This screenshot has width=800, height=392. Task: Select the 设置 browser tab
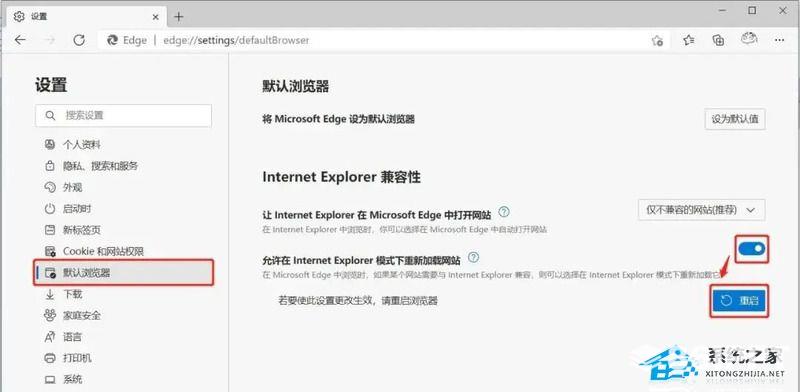pos(86,17)
